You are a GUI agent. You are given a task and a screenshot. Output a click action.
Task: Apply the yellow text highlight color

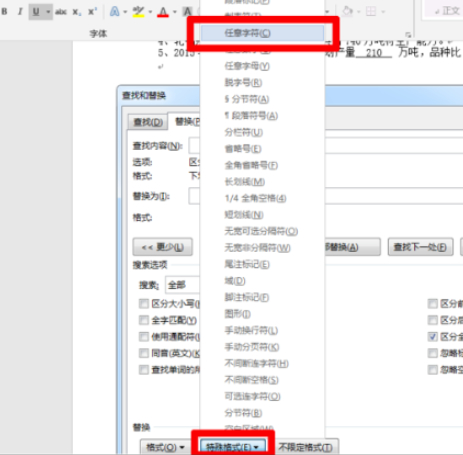pyautogui.click(x=138, y=12)
